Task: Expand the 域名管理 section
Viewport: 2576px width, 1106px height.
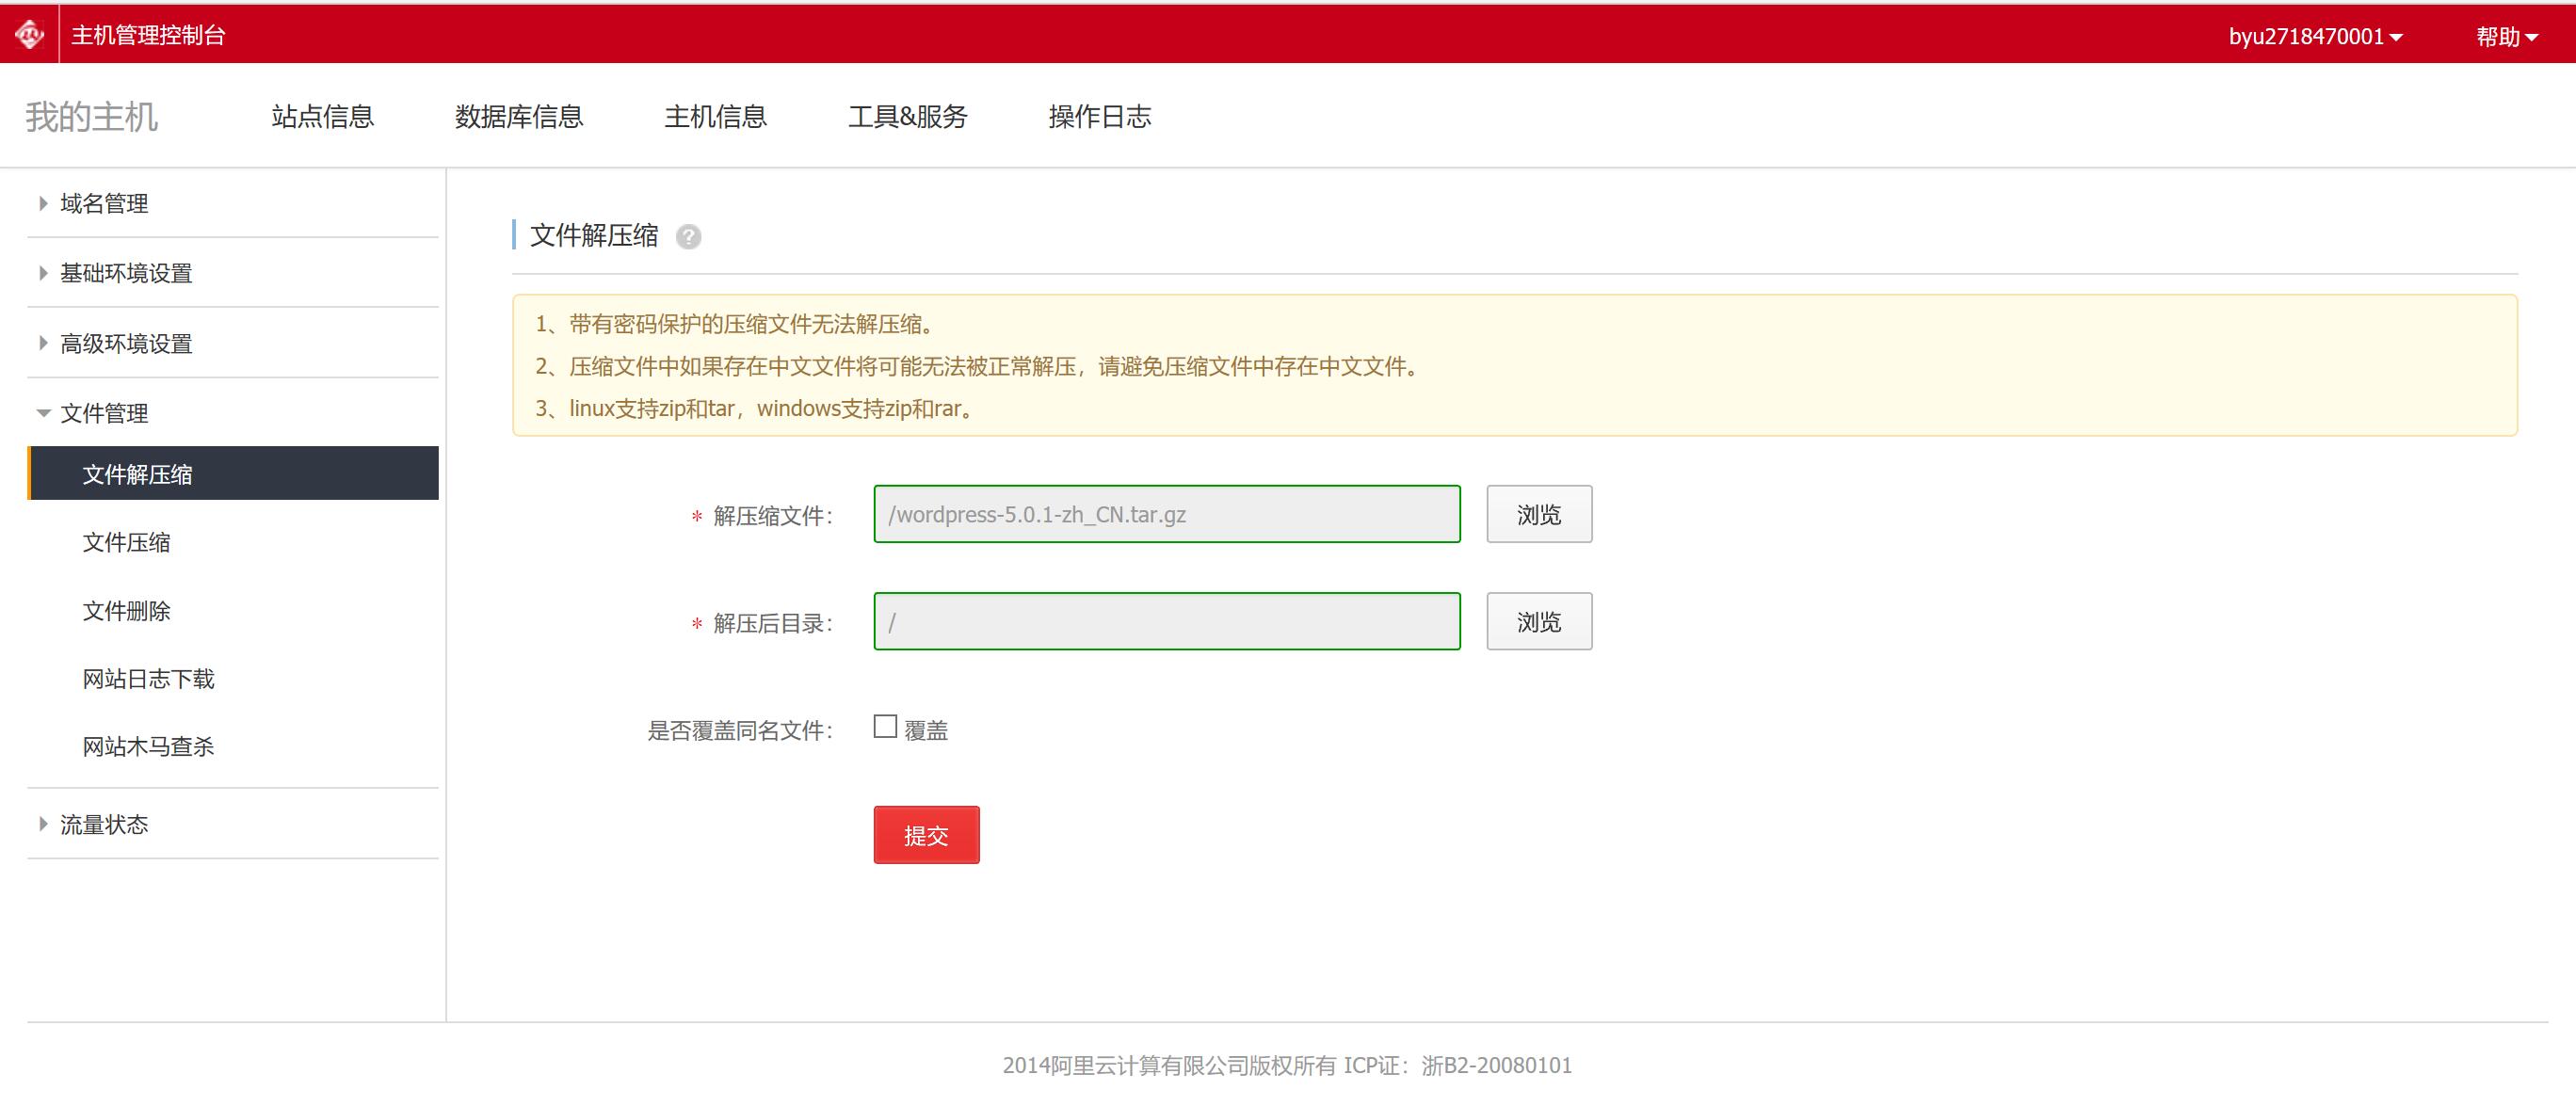Action: point(104,204)
